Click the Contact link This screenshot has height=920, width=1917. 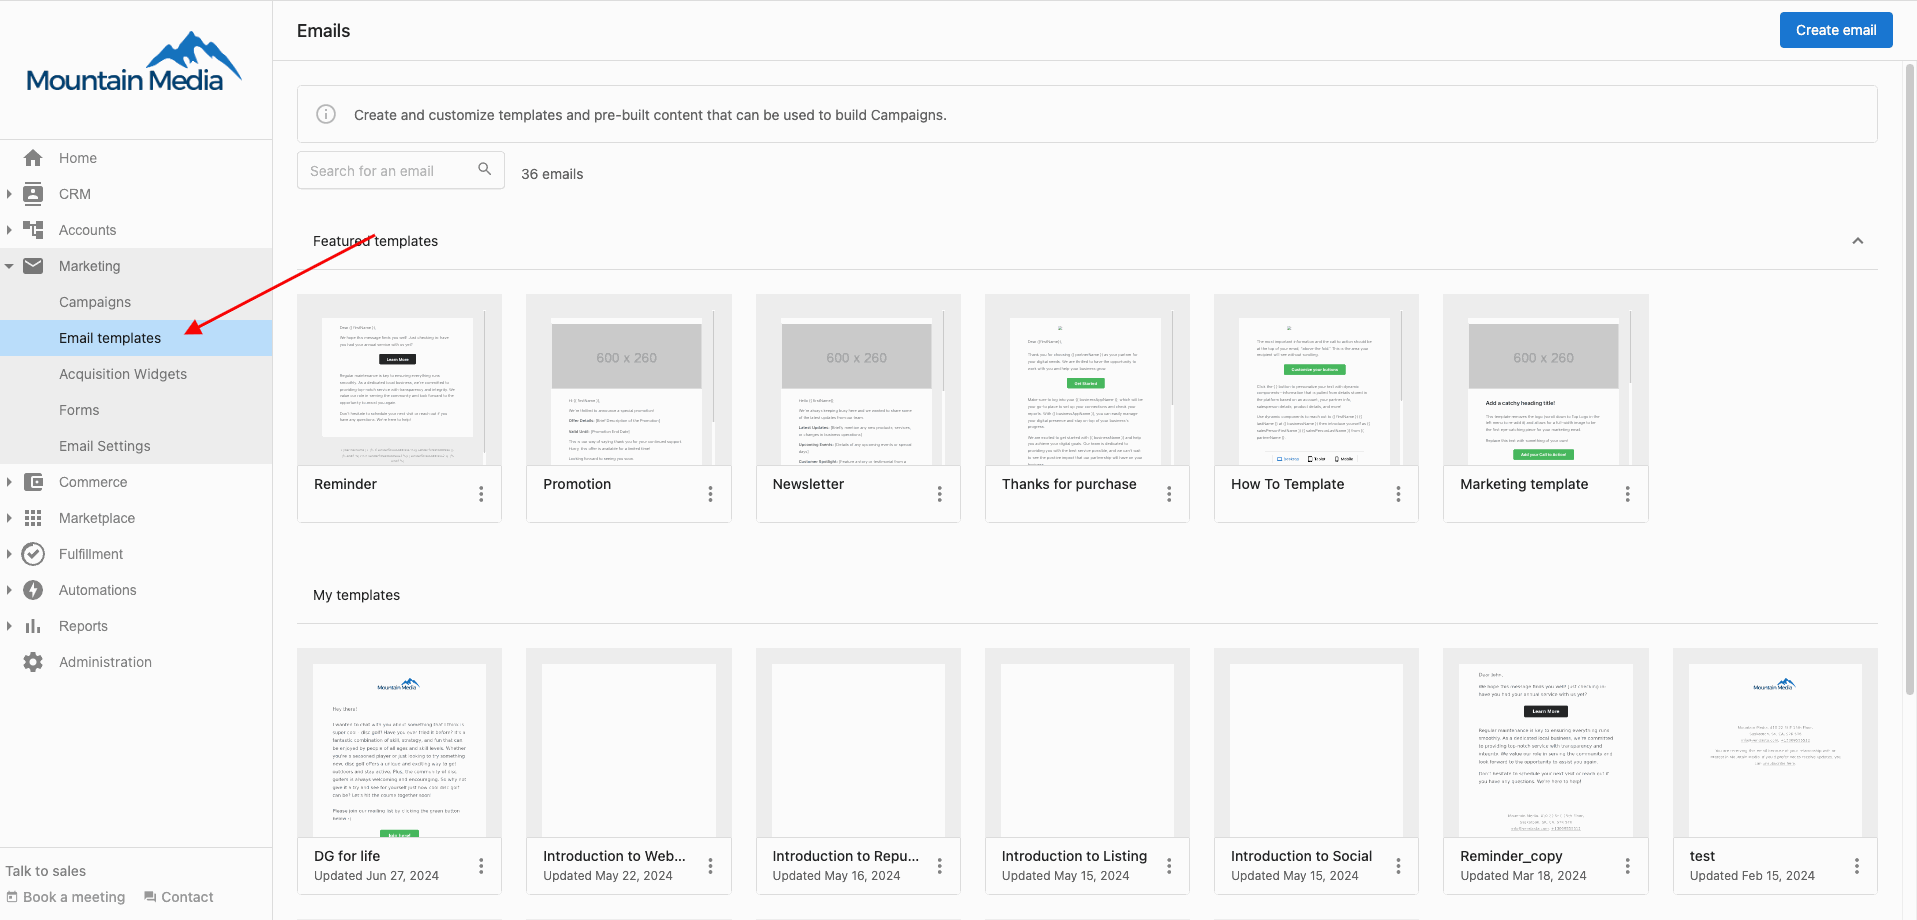tap(179, 897)
